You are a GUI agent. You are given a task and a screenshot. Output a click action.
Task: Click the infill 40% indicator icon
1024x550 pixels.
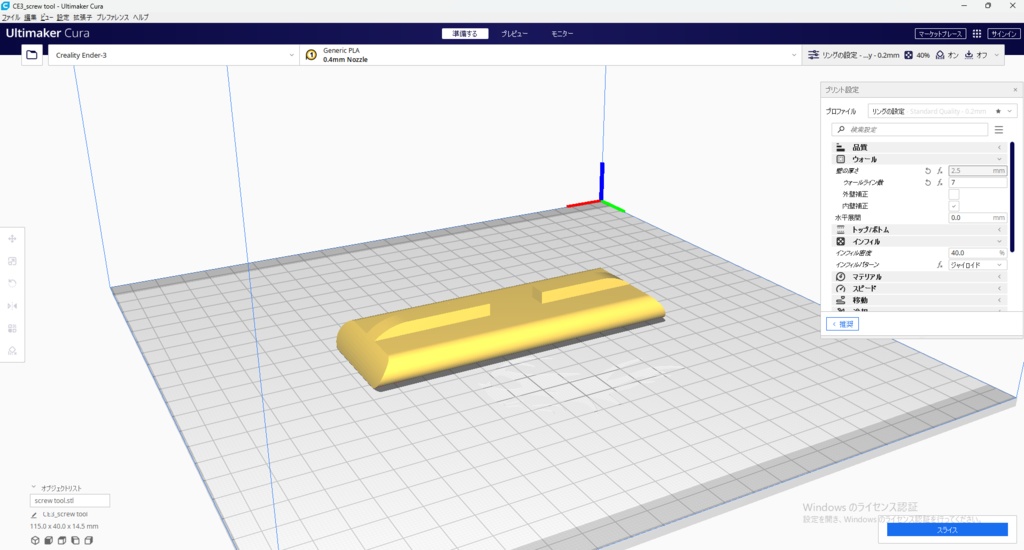pyautogui.click(x=908, y=55)
